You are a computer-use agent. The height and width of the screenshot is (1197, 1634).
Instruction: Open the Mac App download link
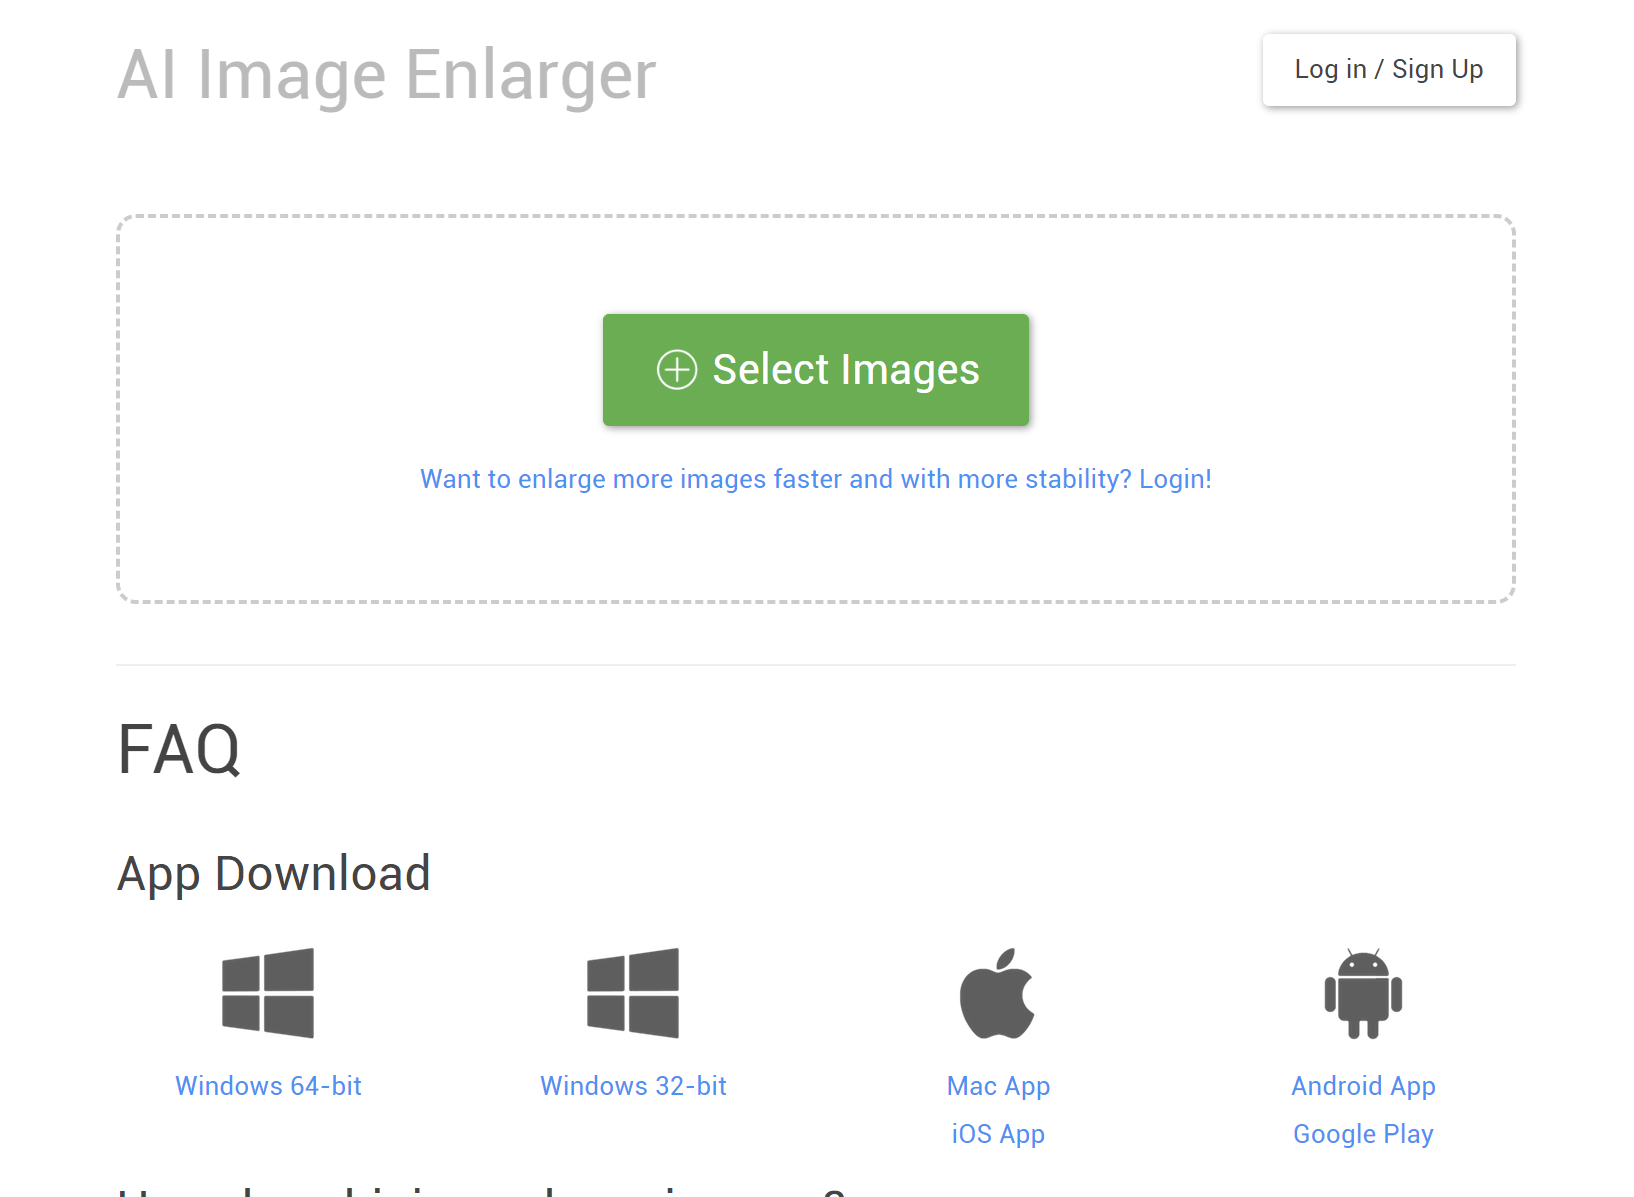coord(997,1086)
